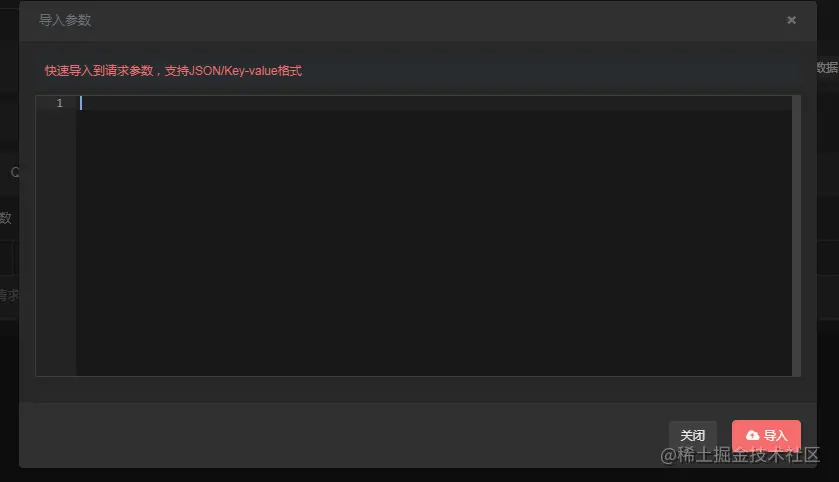Click the cut-off 数 tab at left edge
This screenshot has width=839, height=482.
(x=5, y=218)
